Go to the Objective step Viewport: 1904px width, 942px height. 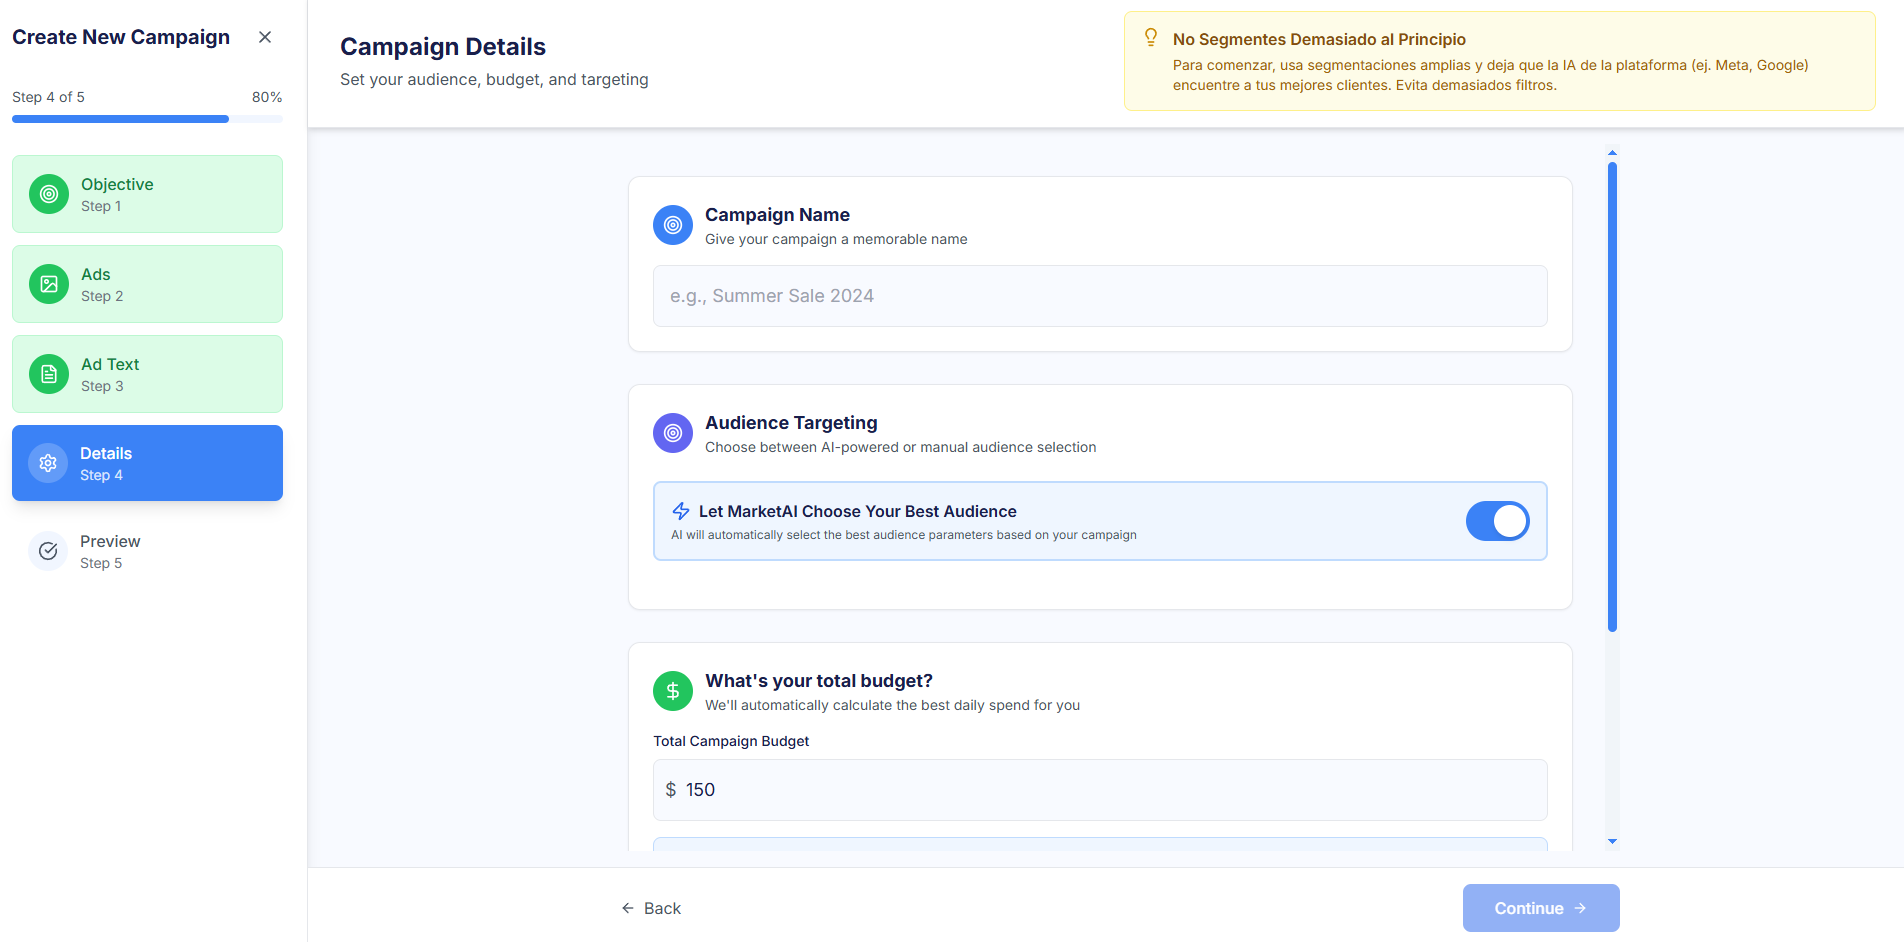click(147, 194)
